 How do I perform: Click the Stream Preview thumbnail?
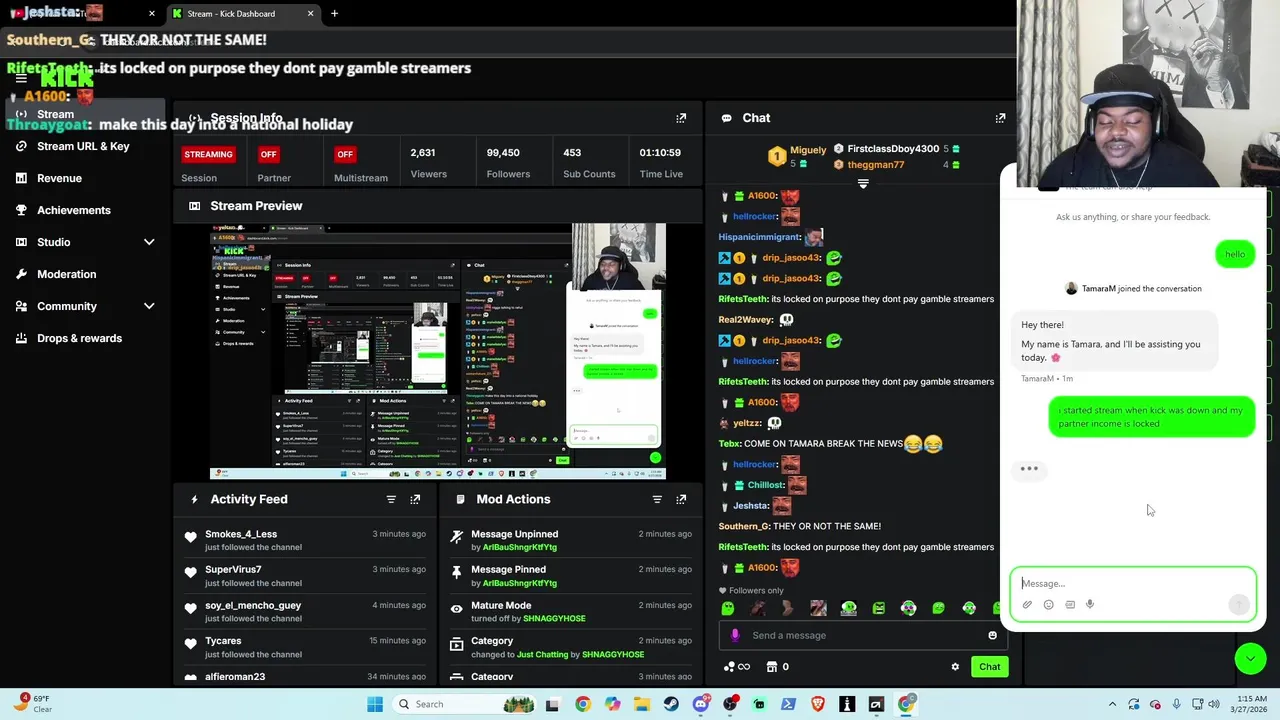point(438,352)
